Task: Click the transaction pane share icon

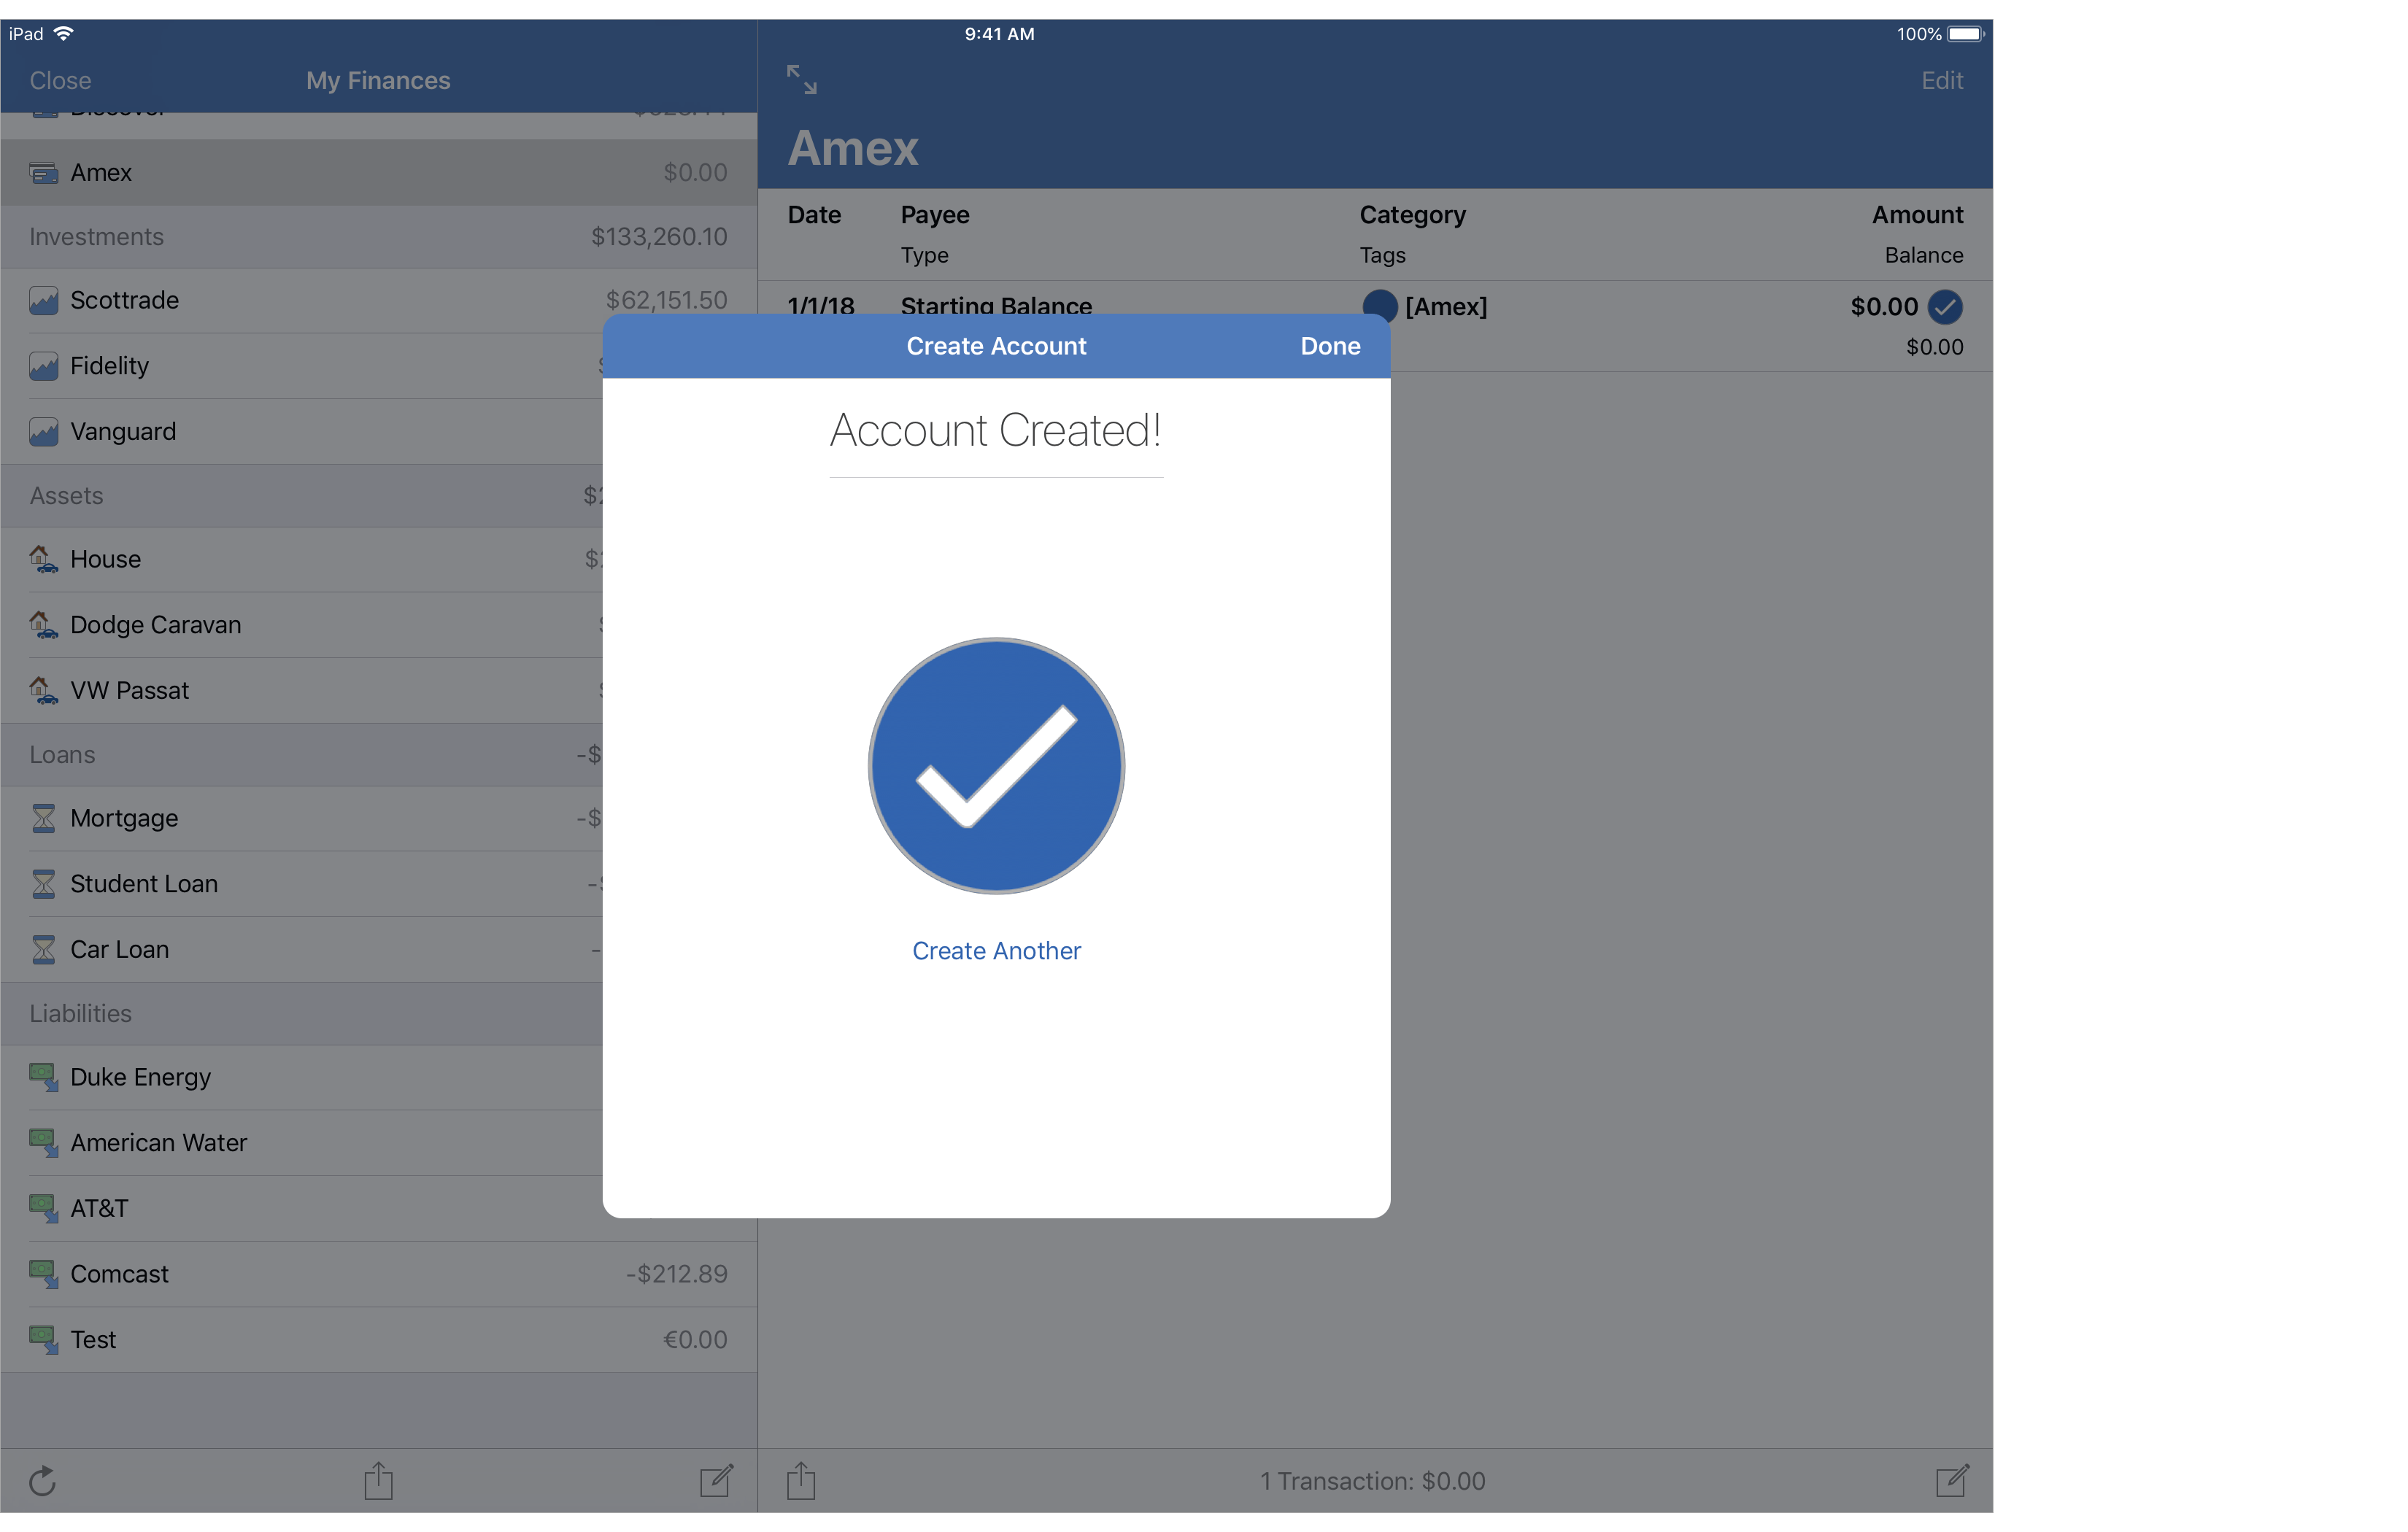Action: point(801,1481)
